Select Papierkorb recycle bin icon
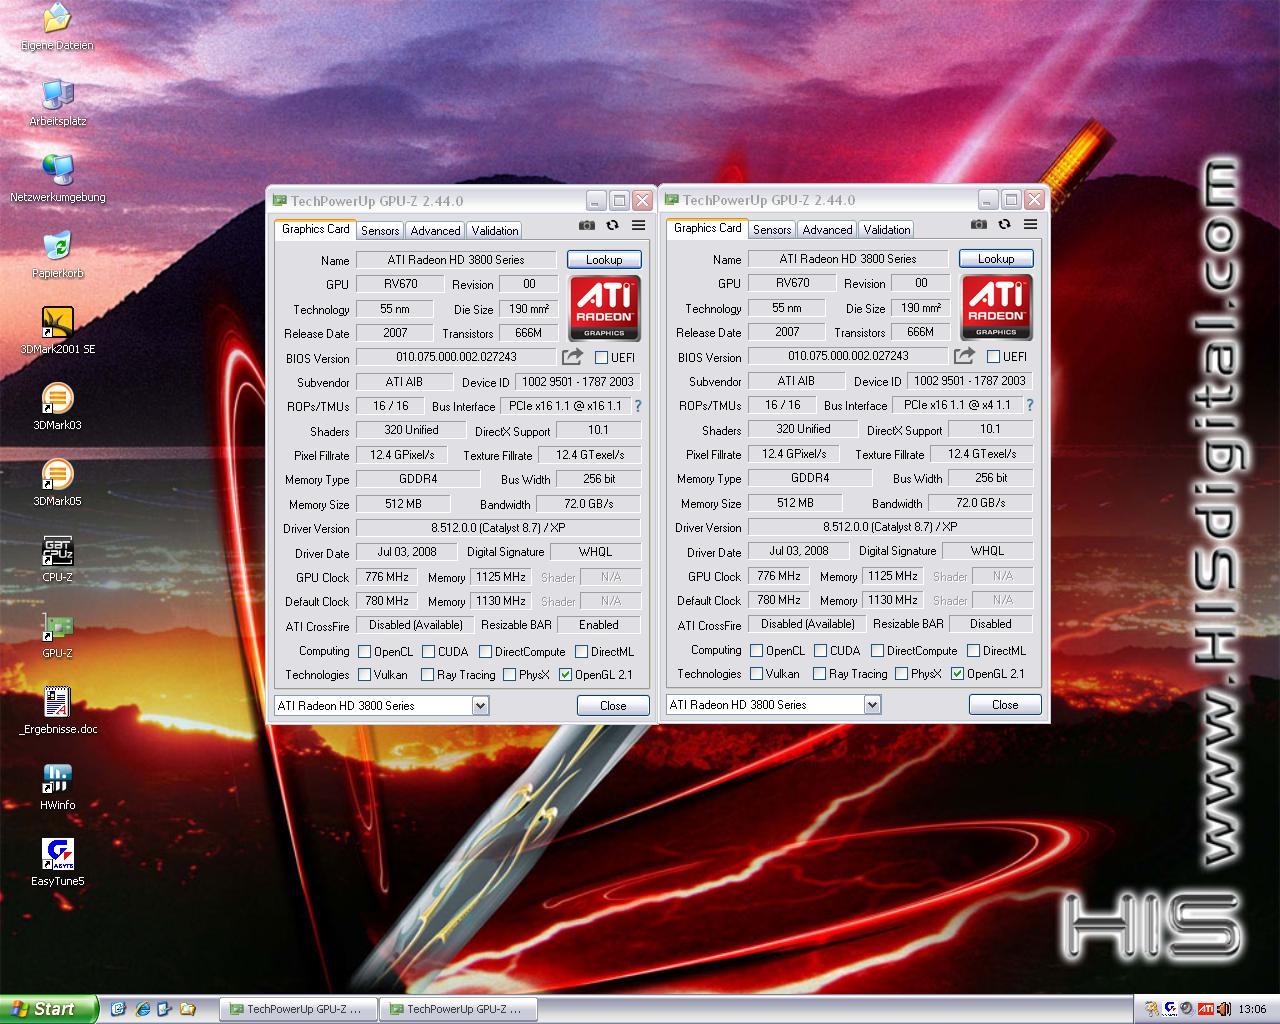1280x1024 pixels. coord(57,246)
